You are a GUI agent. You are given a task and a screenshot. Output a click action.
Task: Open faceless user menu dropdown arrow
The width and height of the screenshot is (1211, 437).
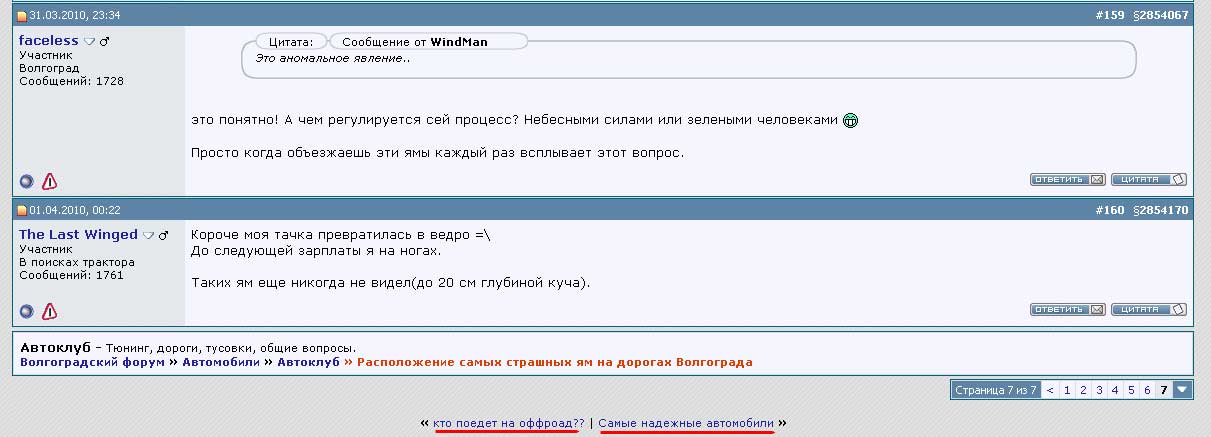89,42
